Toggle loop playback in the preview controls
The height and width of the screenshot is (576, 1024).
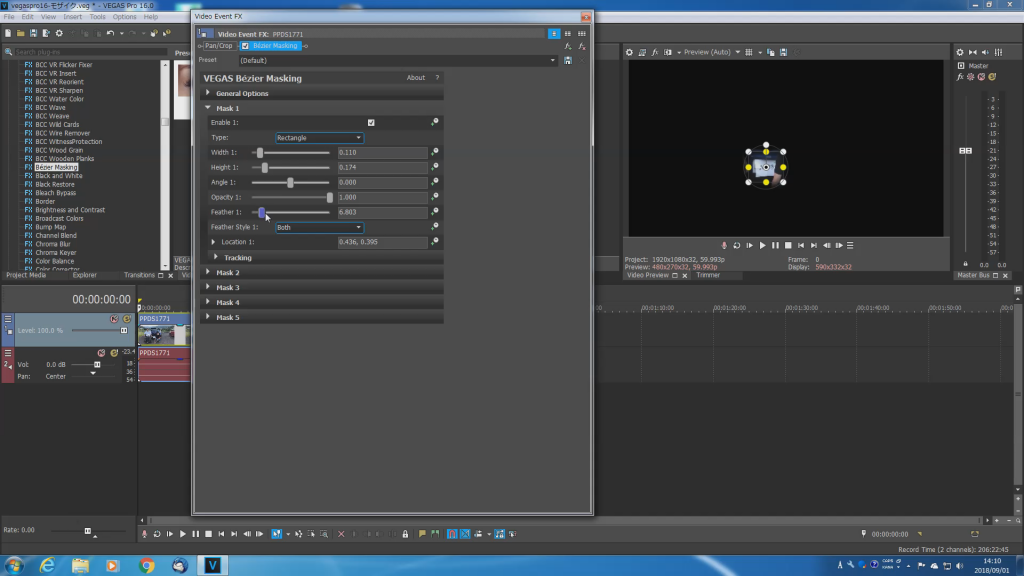pyautogui.click(x=736, y=245)
